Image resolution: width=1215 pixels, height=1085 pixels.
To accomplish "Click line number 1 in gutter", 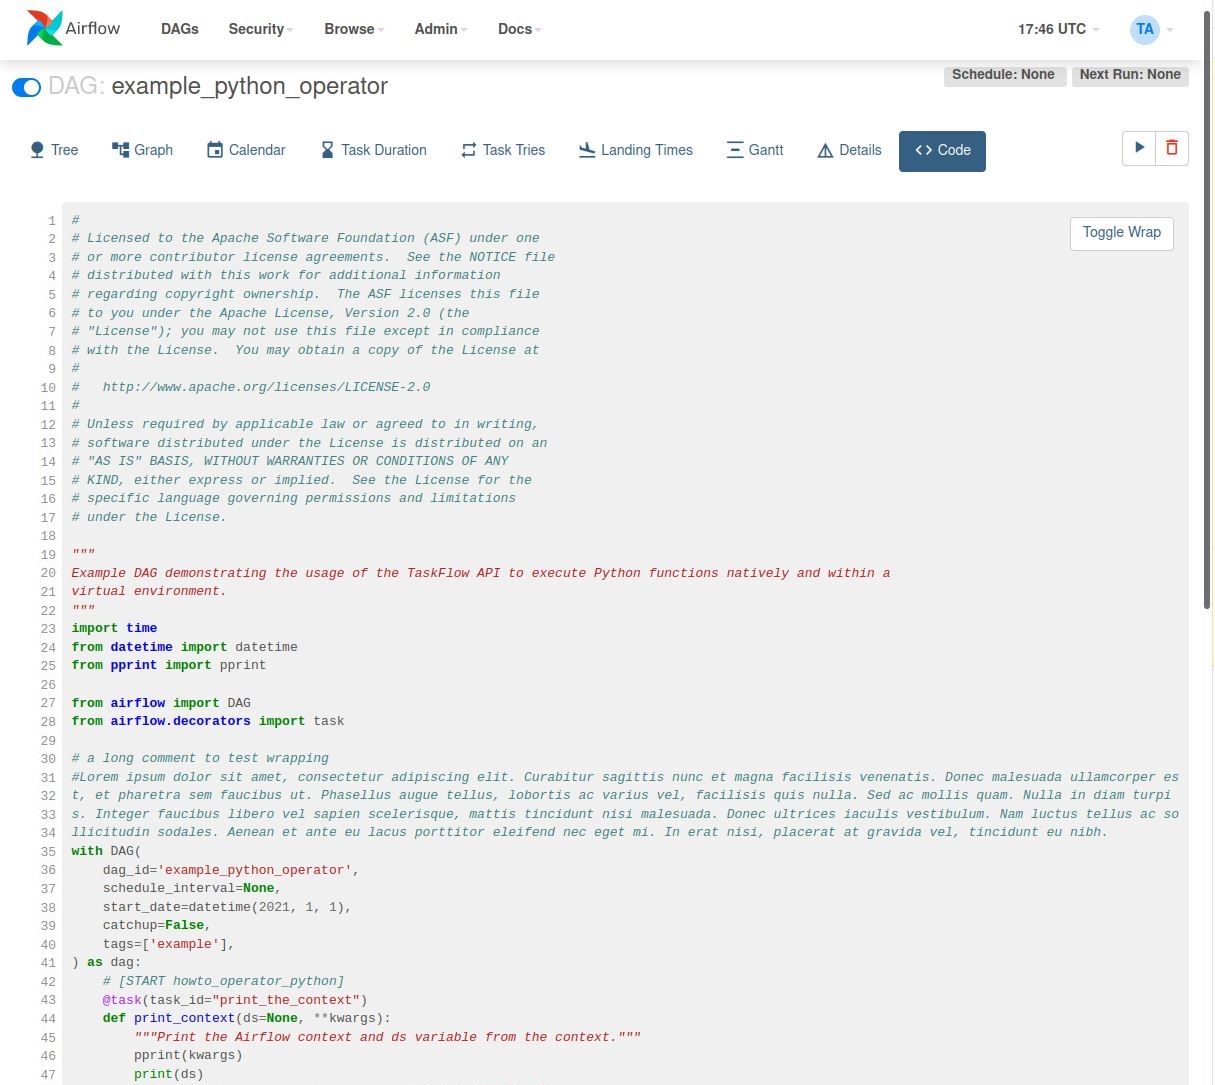I will (x=52, y=221).
